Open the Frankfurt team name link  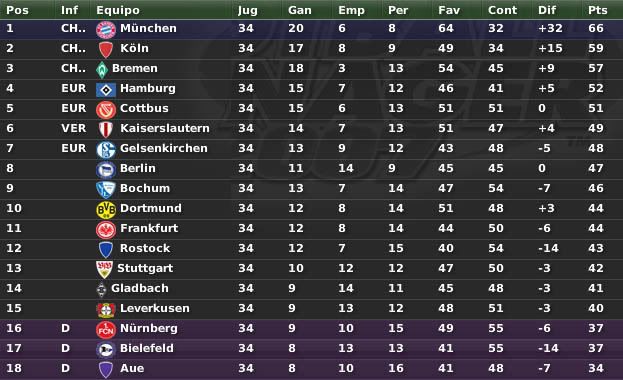[x=149, y=228]
